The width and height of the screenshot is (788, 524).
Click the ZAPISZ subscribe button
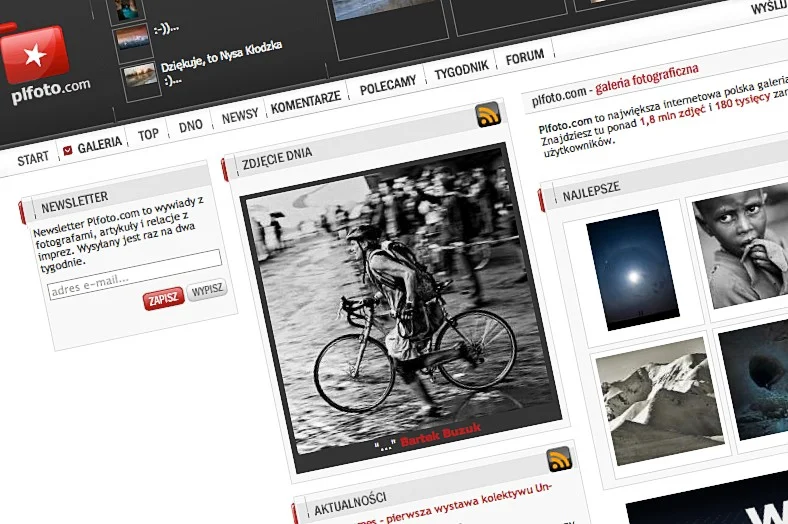coord(163,299)
